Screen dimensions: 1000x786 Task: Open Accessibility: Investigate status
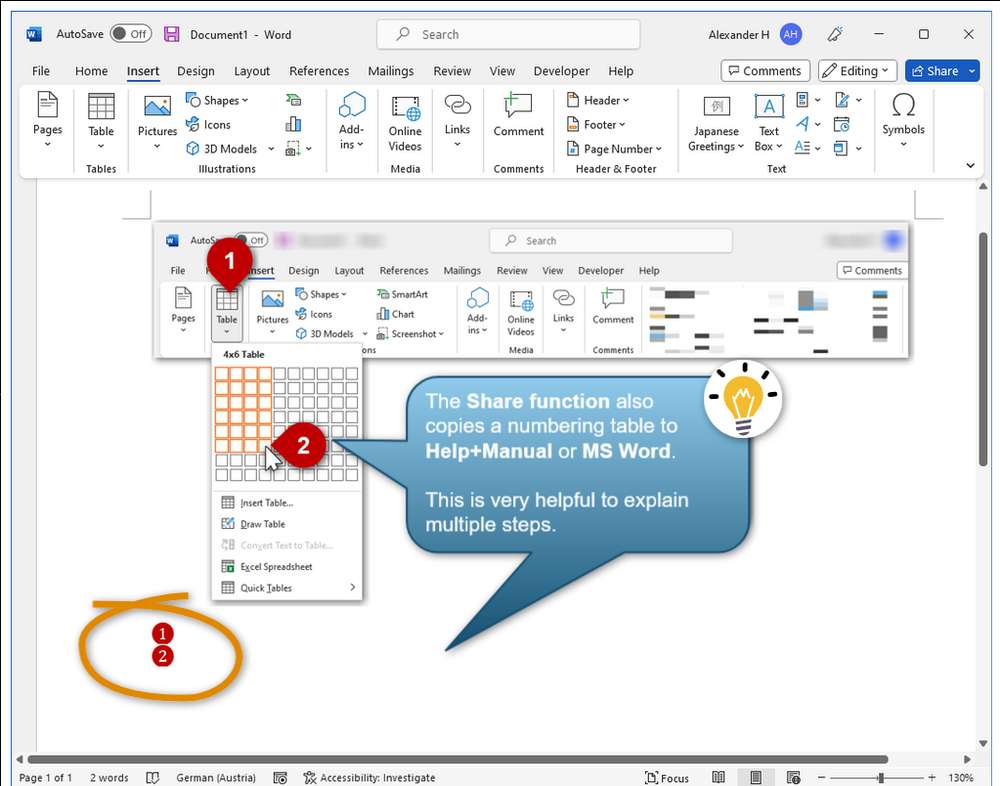pos(369,778)
